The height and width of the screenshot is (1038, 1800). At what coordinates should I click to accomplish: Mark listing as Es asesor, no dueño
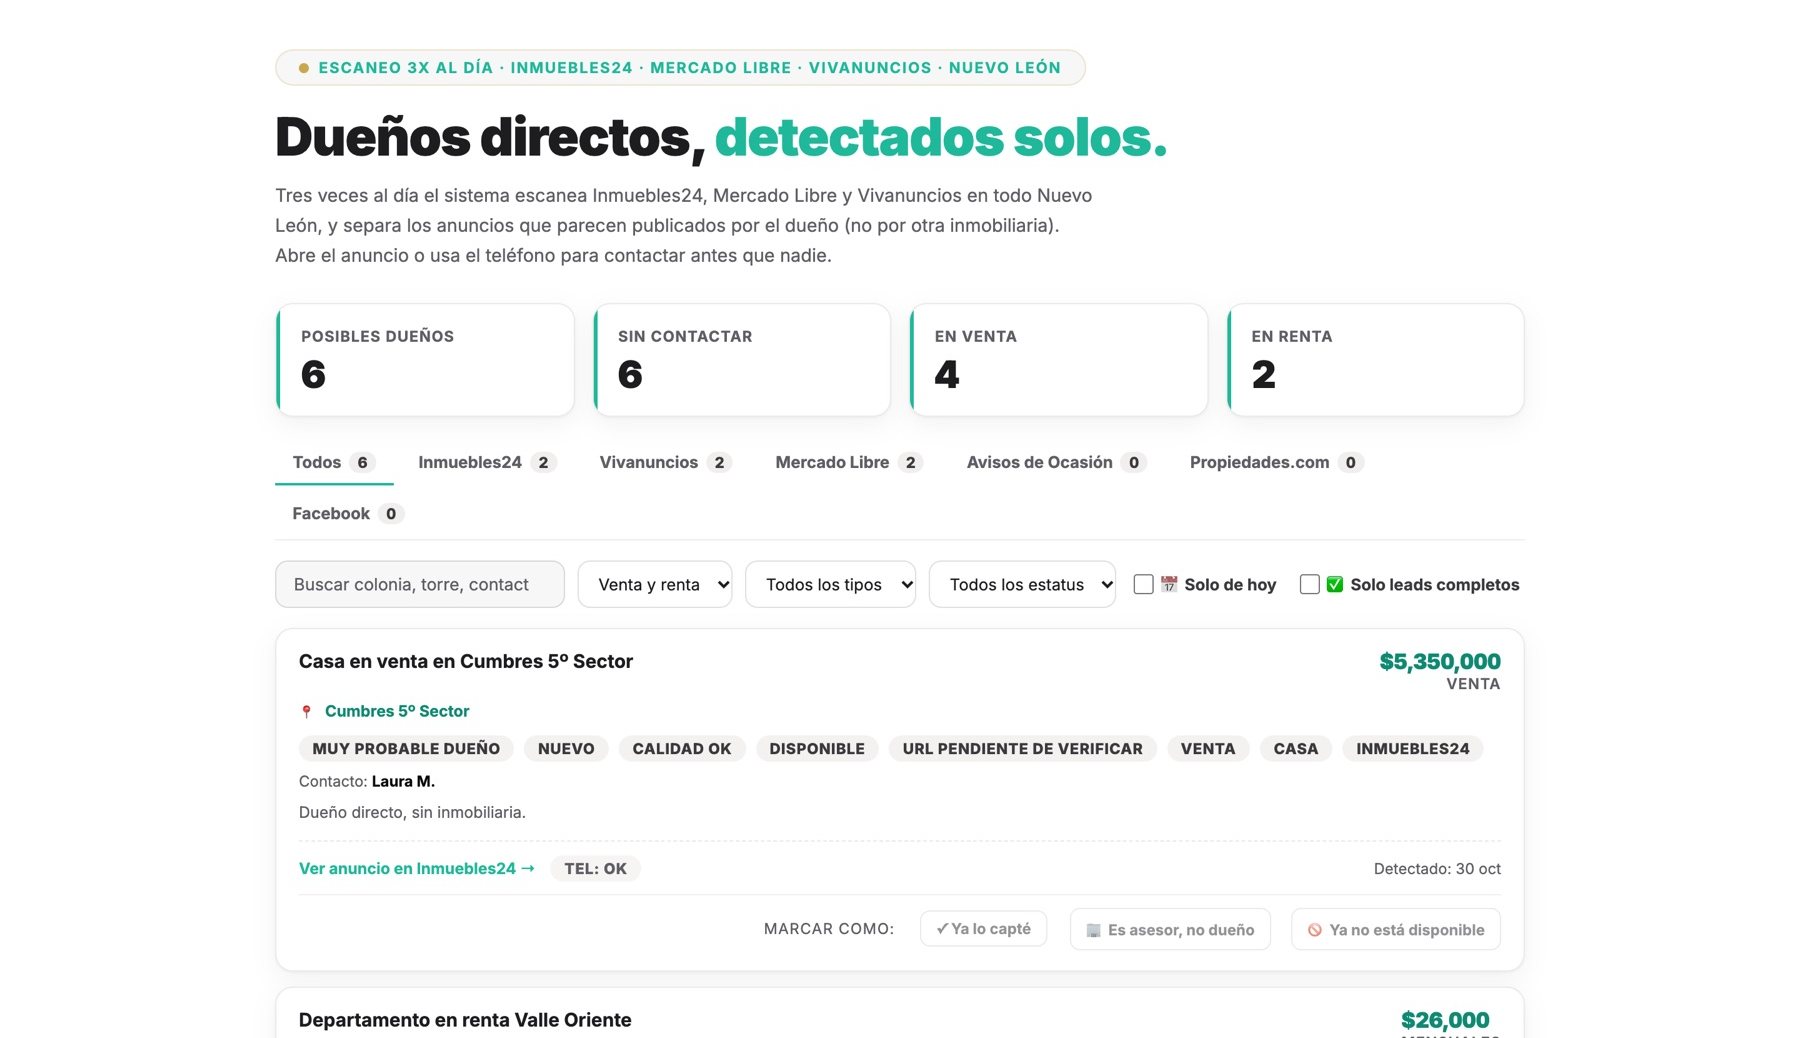tap(1170, 930)
